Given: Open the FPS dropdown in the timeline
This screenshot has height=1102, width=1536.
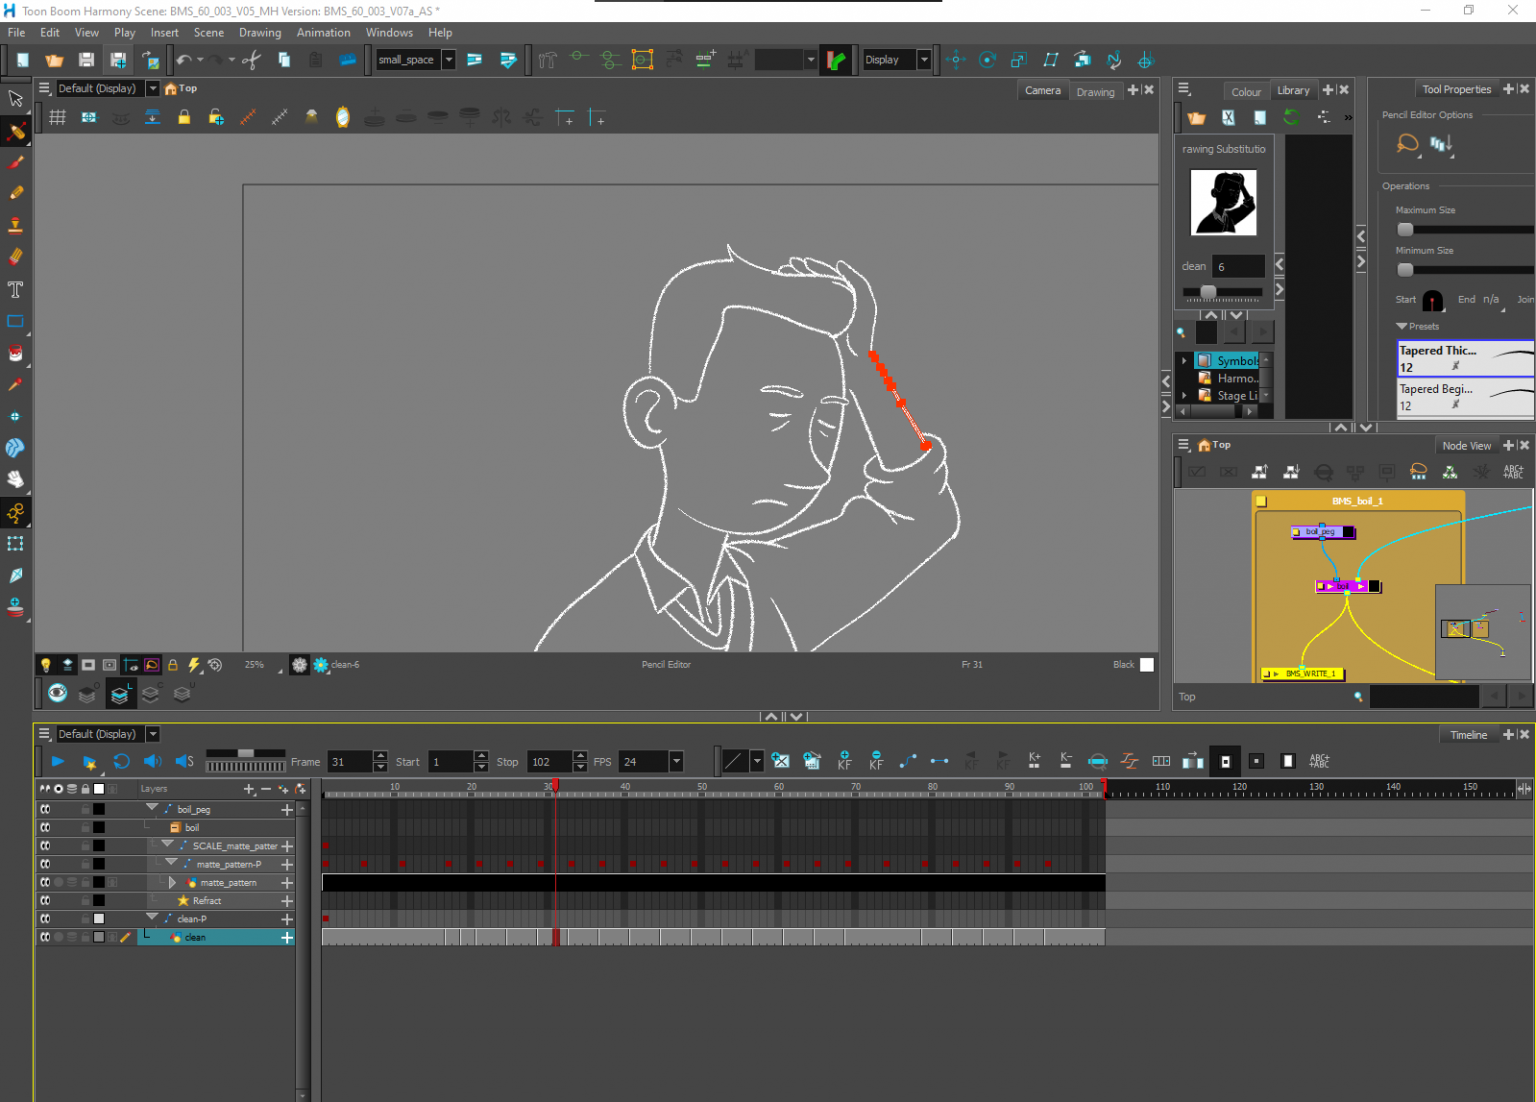Looking at the screenshot, I should tap(676, 762).
